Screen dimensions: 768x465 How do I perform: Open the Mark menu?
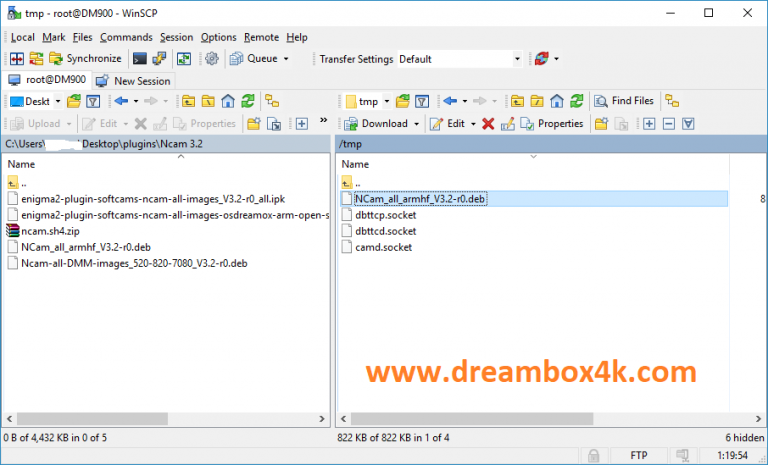pos(54,37)
